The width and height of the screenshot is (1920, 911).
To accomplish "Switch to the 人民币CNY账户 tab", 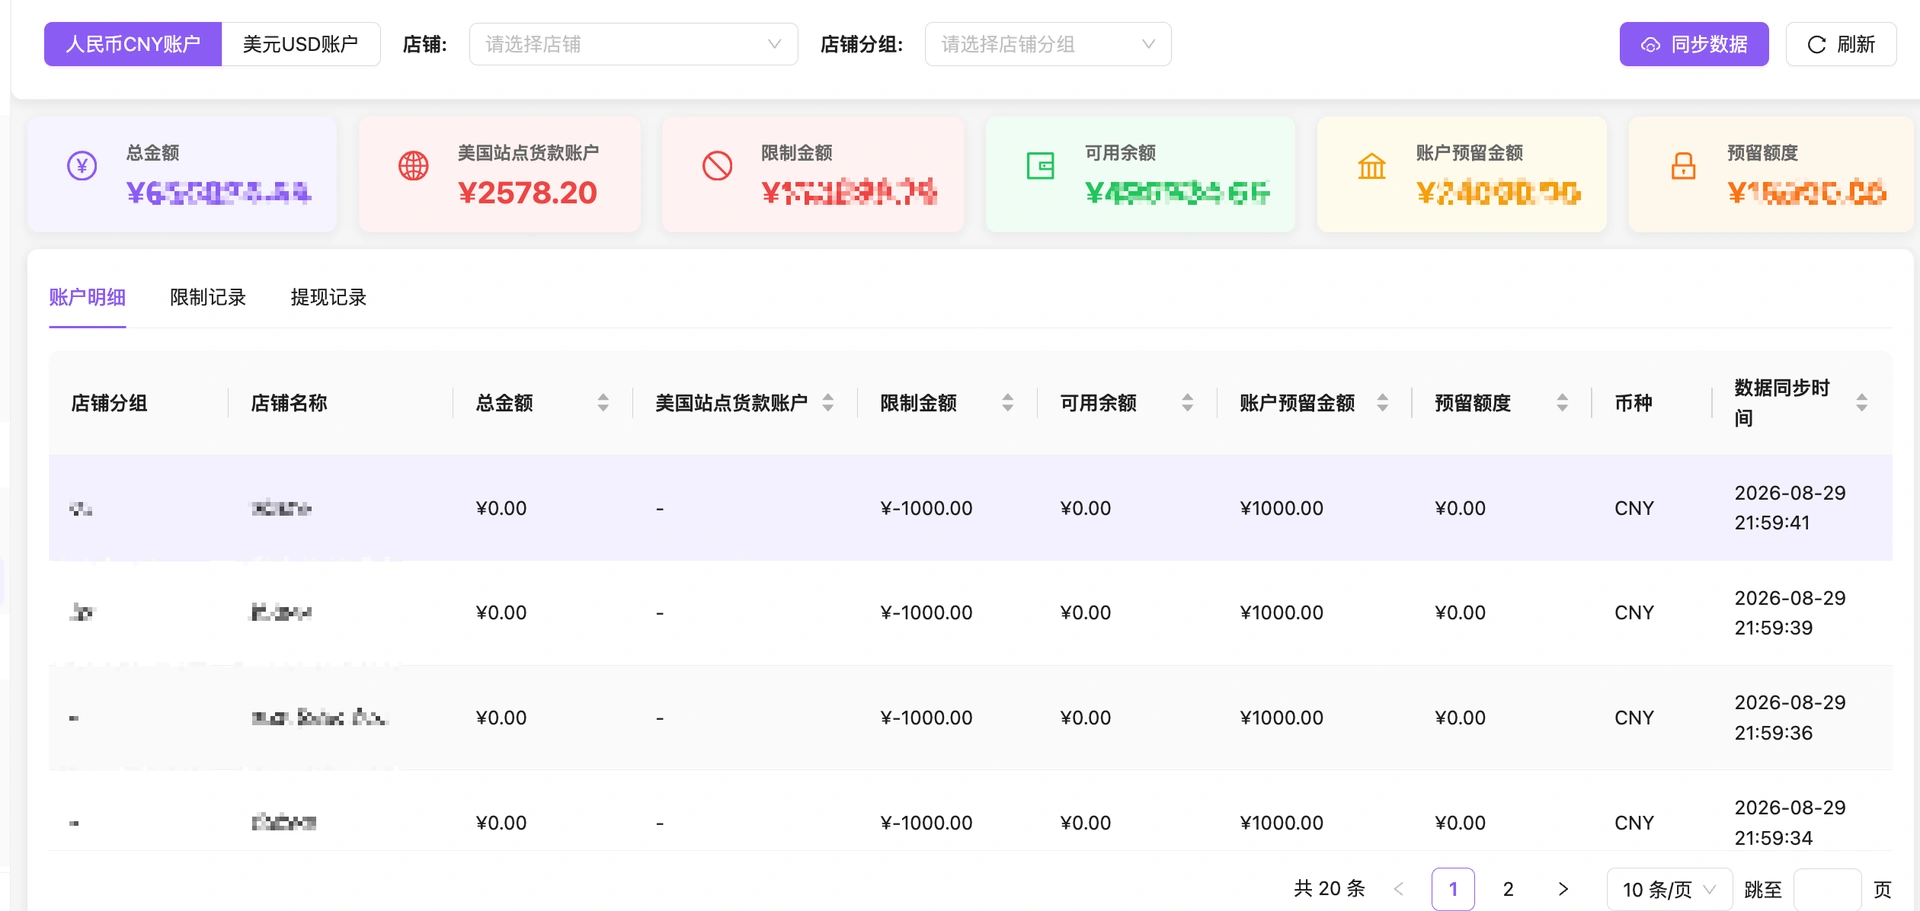I will point(133,44).
